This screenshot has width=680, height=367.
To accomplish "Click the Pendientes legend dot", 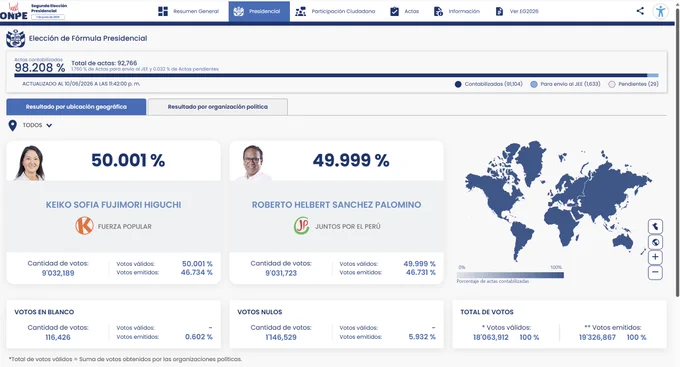I will pos(611,84).
